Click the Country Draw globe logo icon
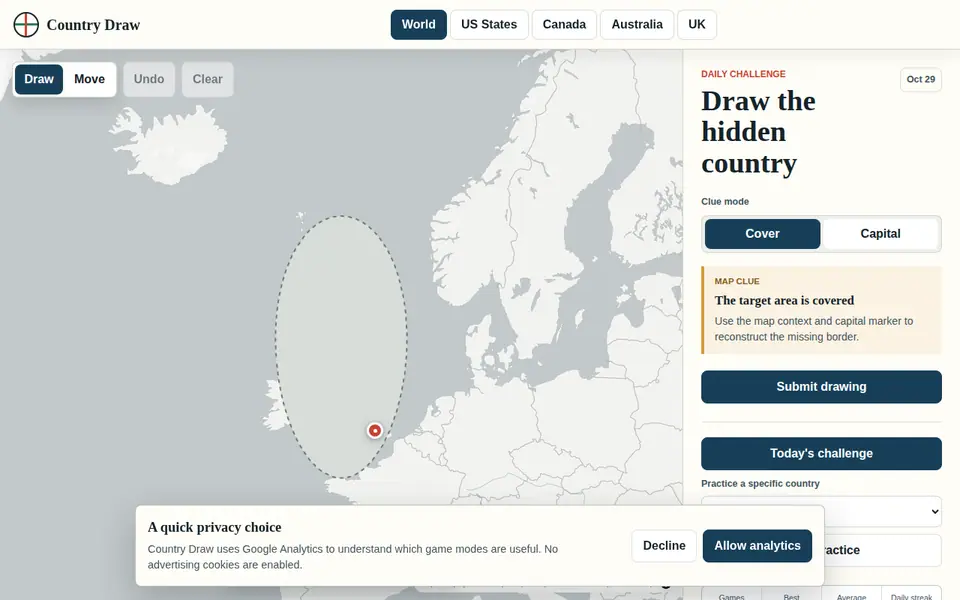 [x=26, y=24]
